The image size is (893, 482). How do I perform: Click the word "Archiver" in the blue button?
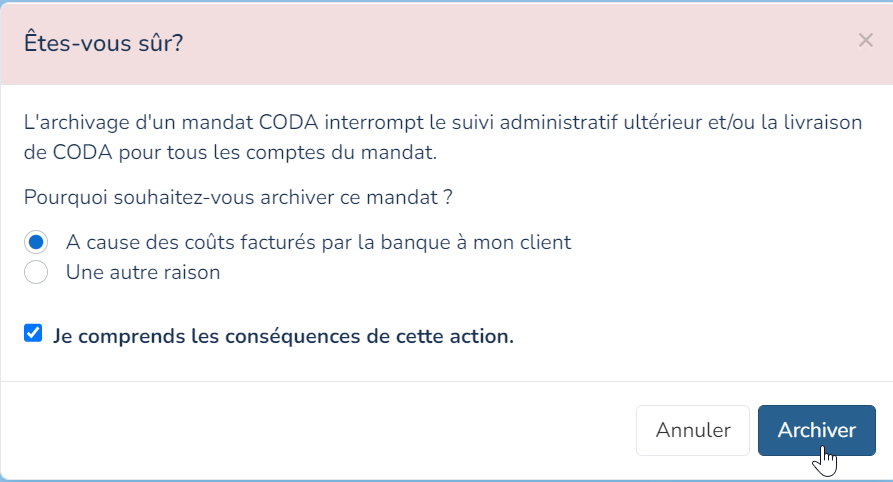coord(817,430)
